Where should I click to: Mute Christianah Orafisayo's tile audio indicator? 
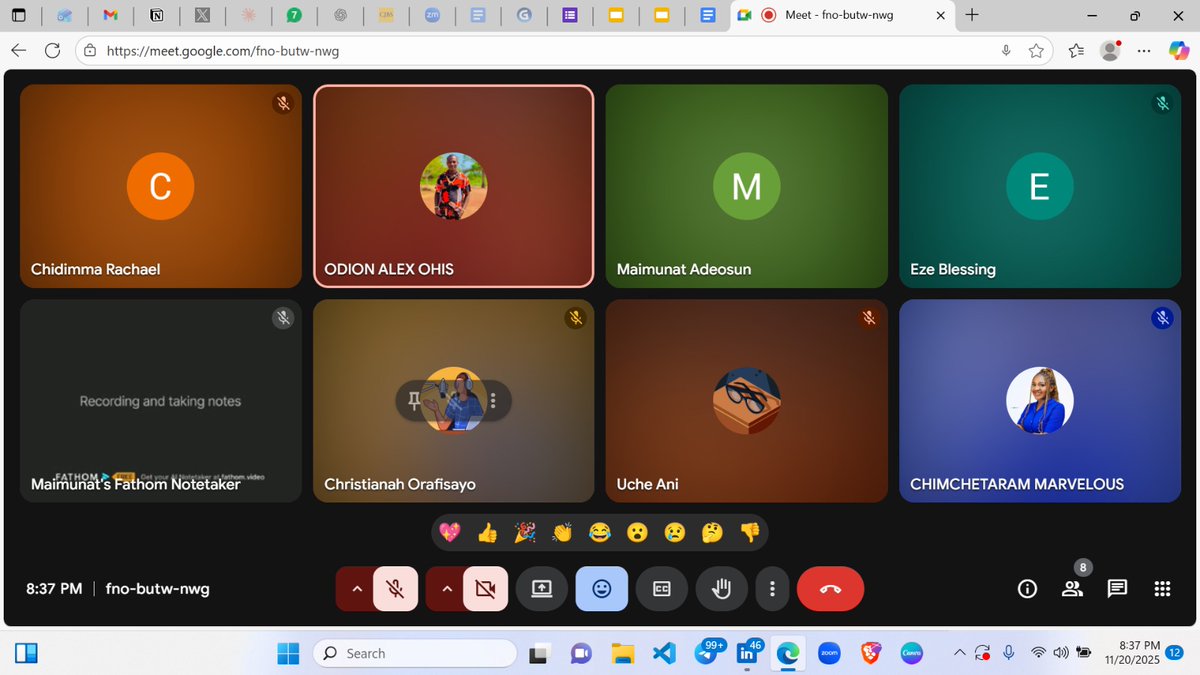click(575, 318)
